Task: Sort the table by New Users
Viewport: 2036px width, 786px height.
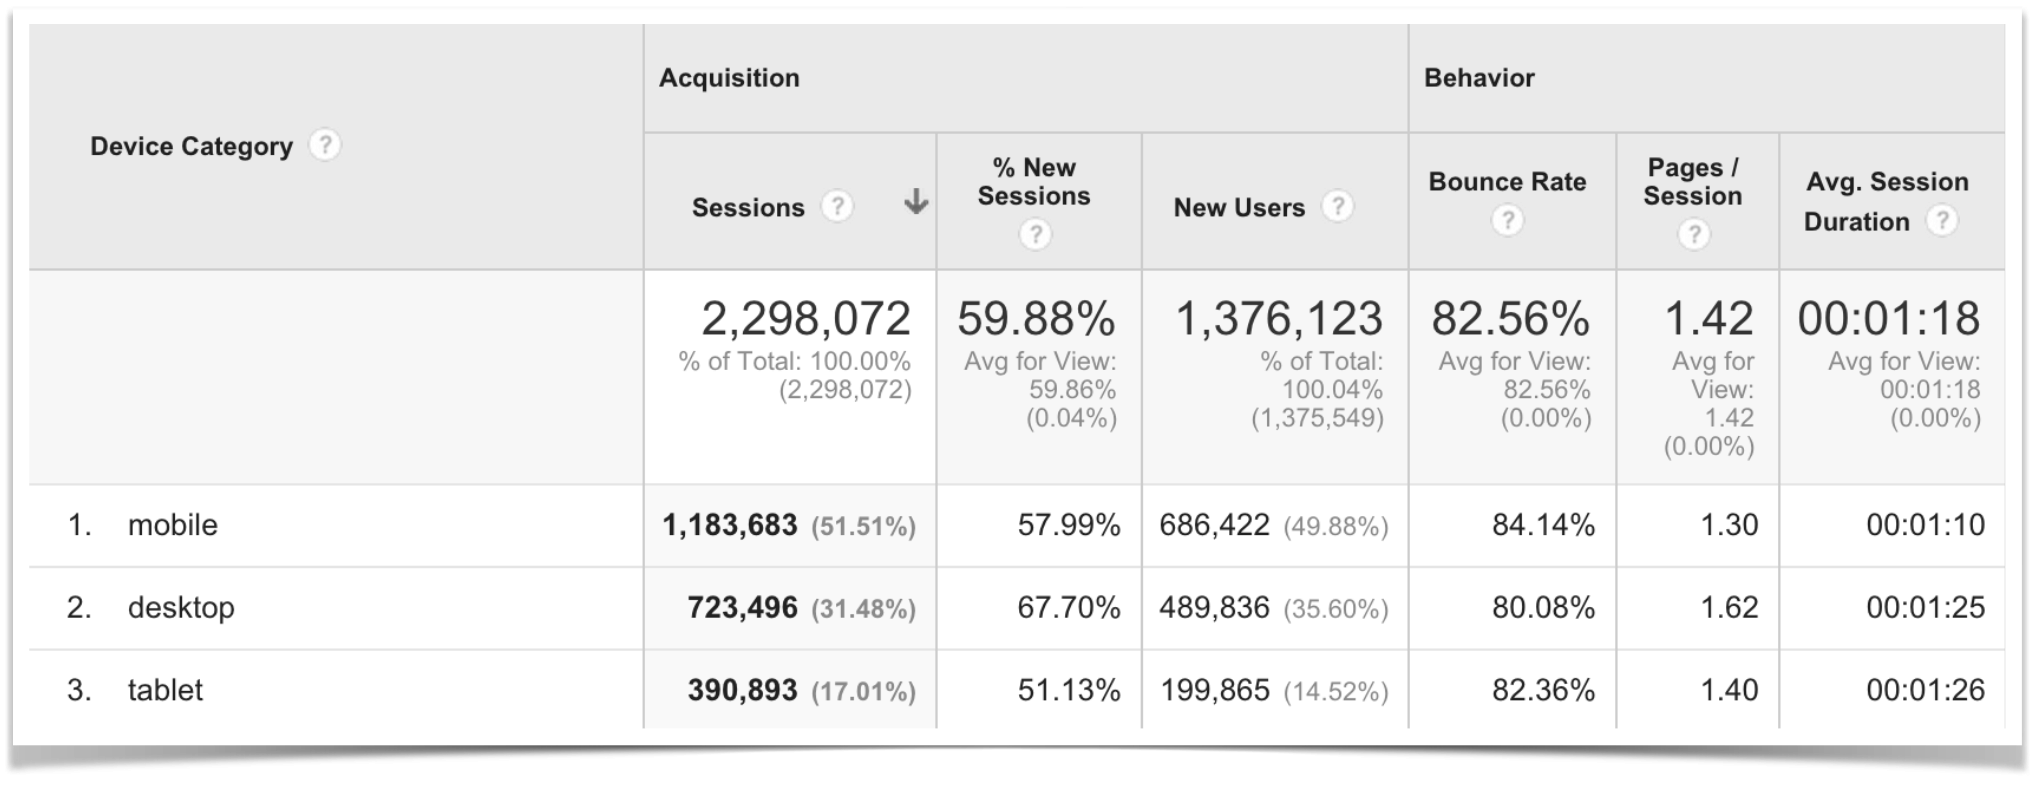Action: point(1239,207)
